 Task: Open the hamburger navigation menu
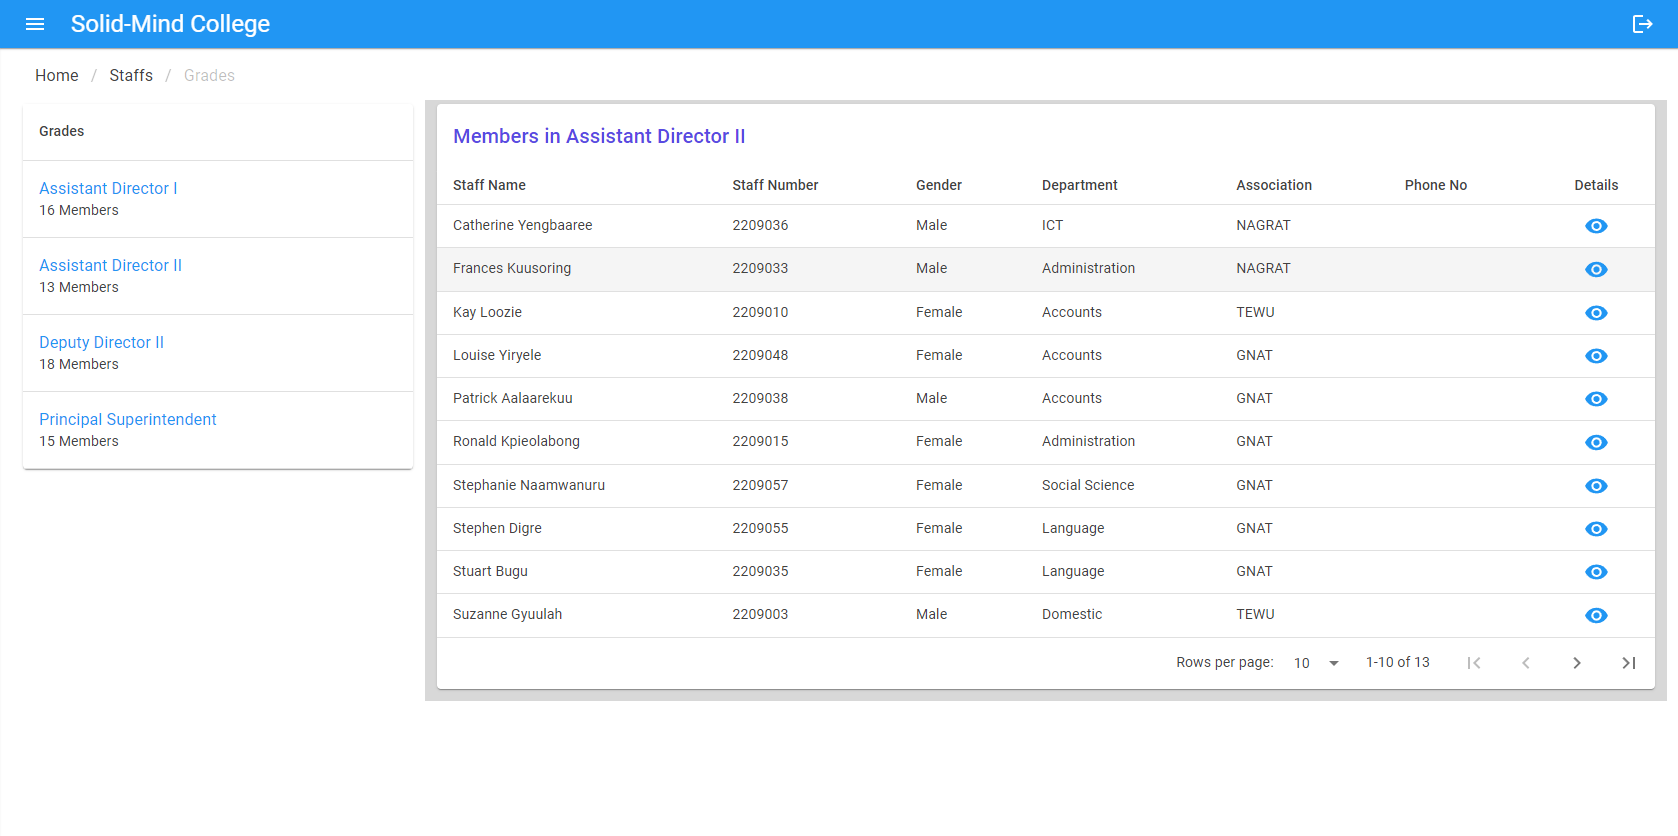pos(35,24)
